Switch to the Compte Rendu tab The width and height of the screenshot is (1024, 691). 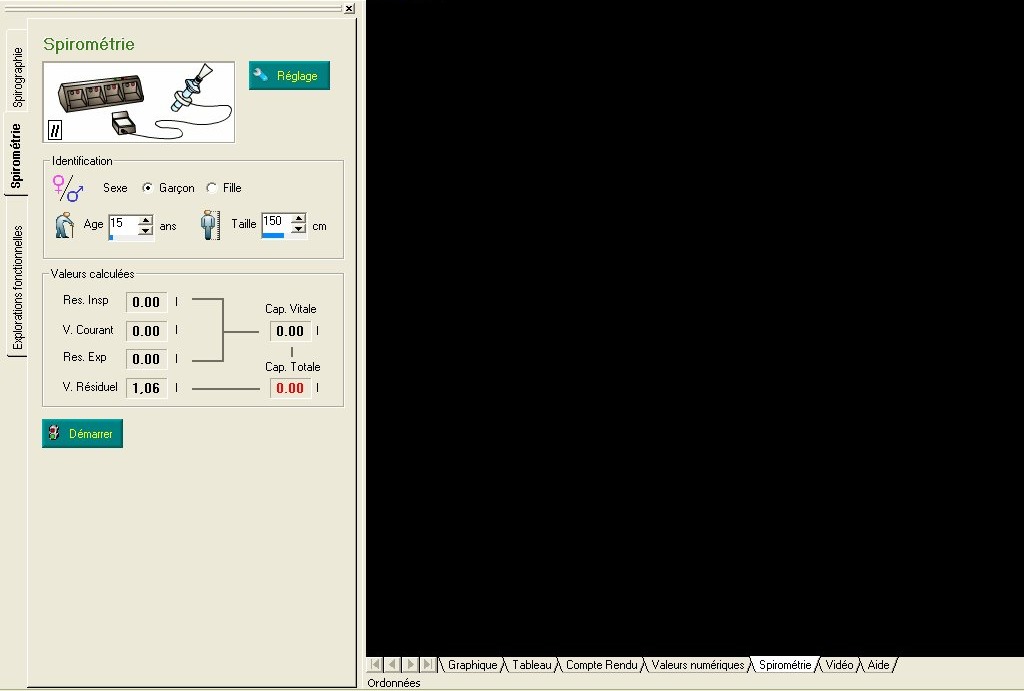(x=601, y=665)
